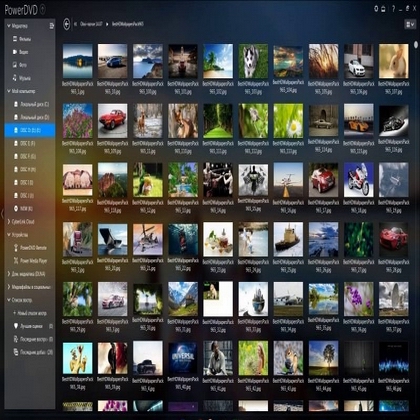Viewport: 420px width, 420px height.
Task: Select the highlighted DISC D (E:) drive
Action: click(x=30, y=130)
